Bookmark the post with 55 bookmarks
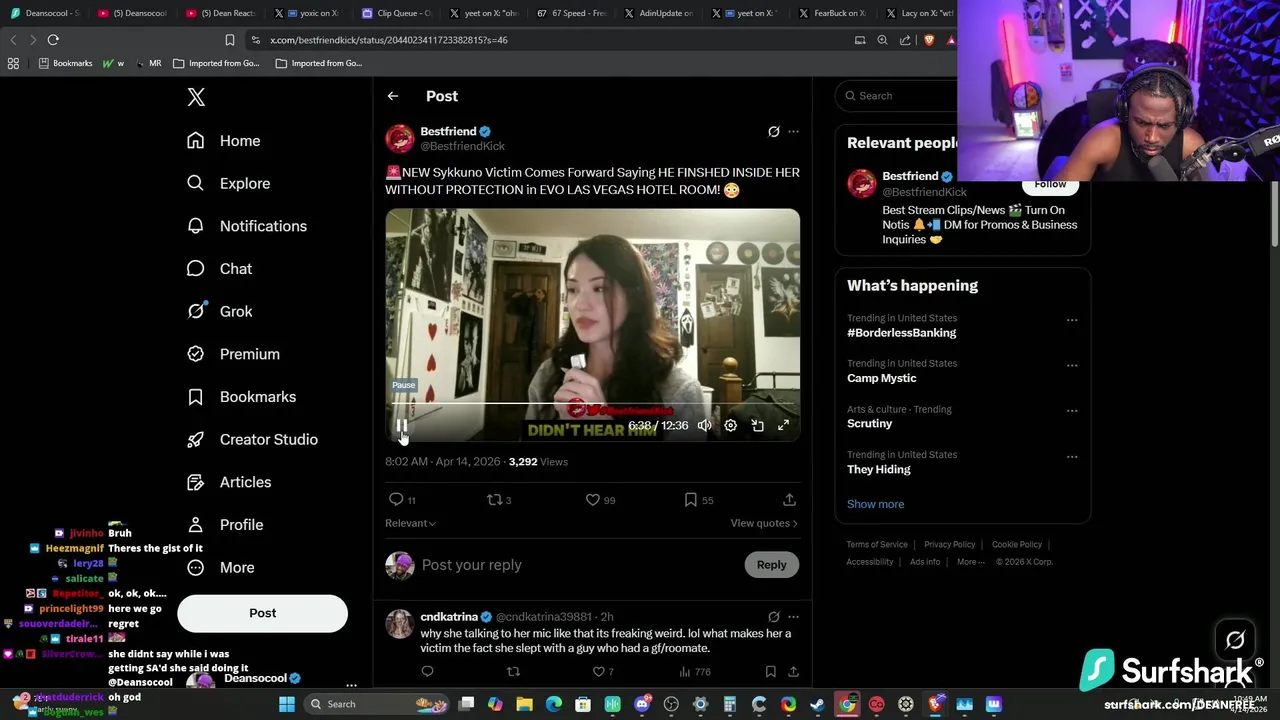The image size is (1280, 720). 699,499
